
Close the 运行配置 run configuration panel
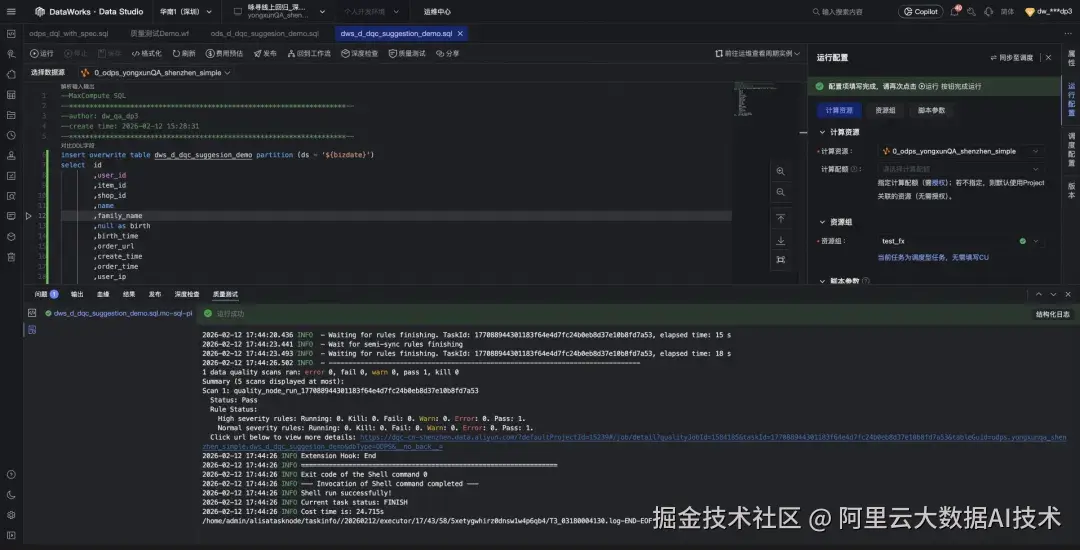pyautogui.click(x=1048, y=58)
